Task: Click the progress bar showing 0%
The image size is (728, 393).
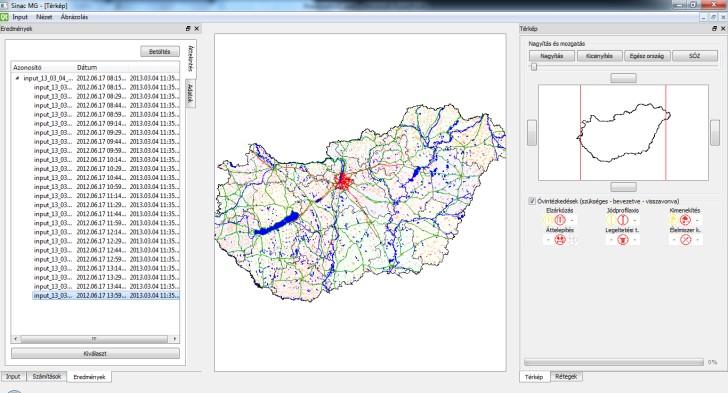Action: point(614,362)
